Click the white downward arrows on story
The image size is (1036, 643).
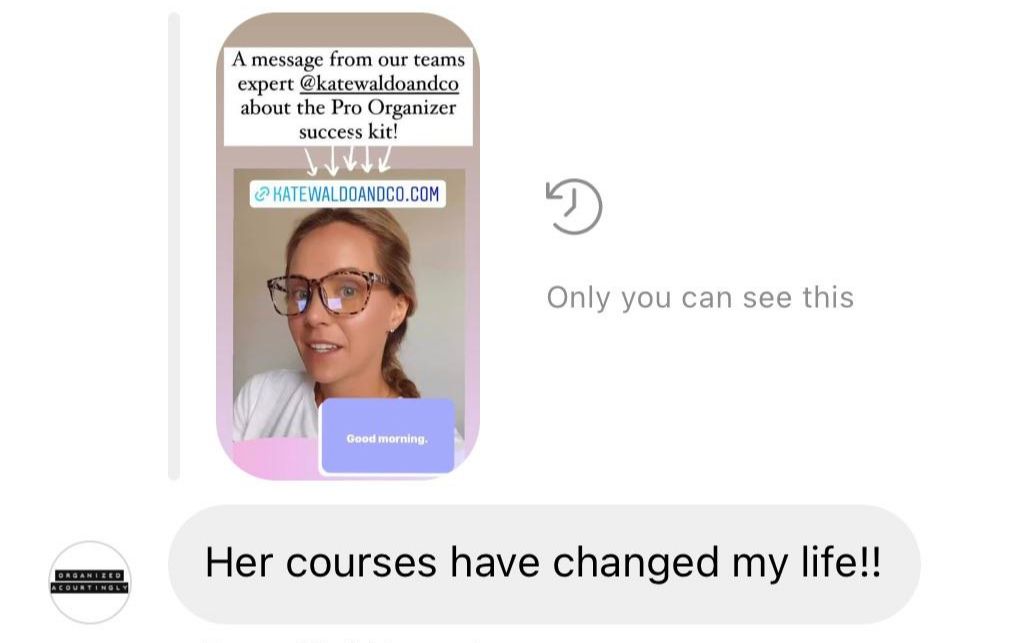pos(348,161)
